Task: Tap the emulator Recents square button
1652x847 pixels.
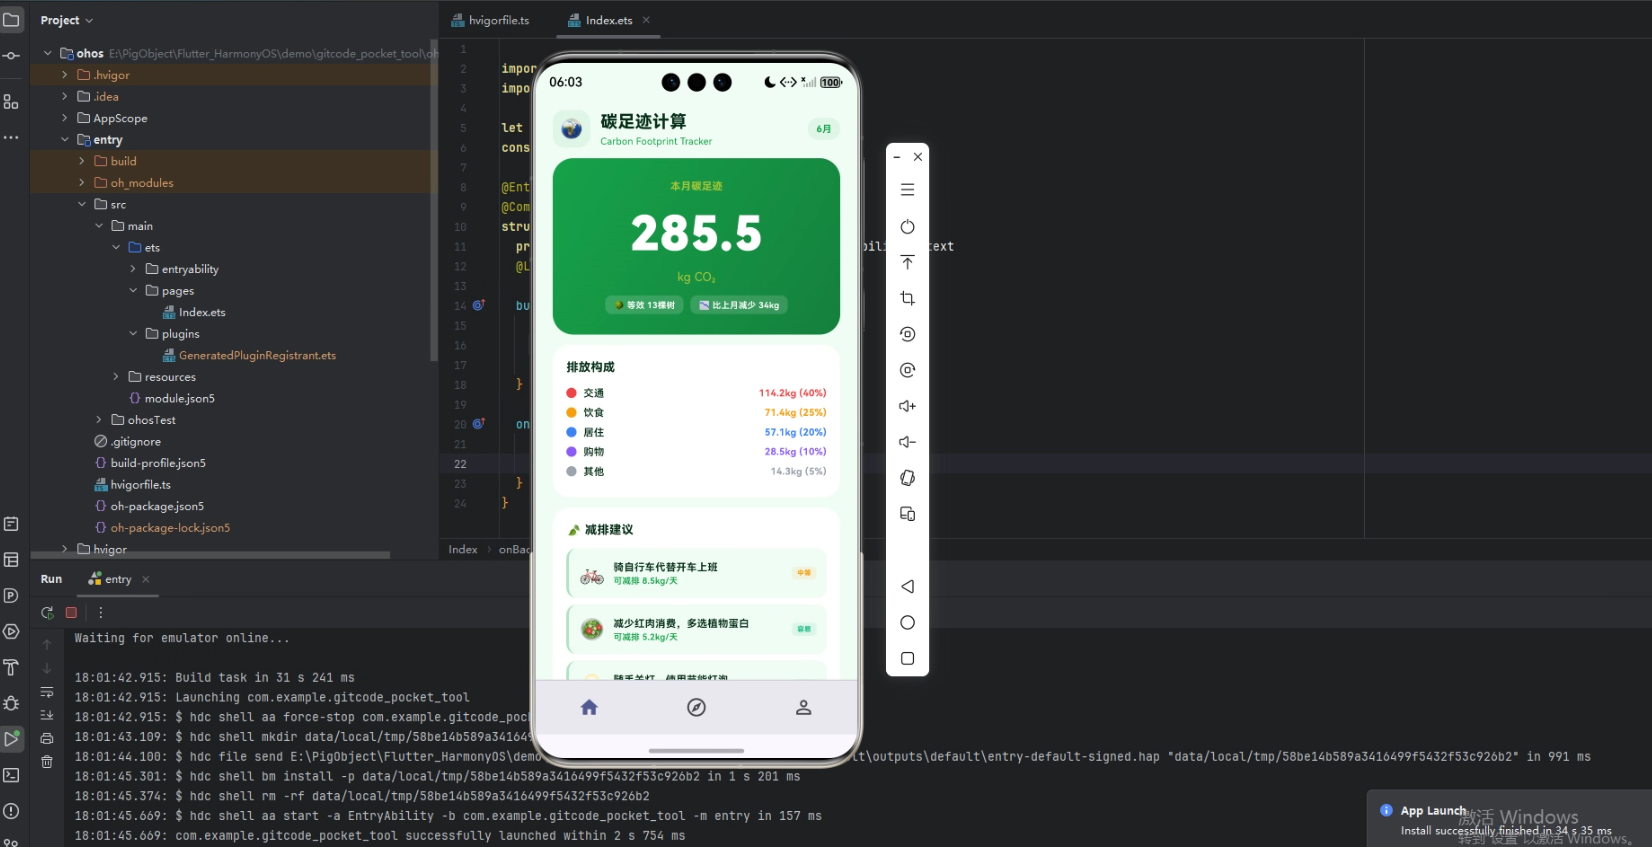Action: 907,659
